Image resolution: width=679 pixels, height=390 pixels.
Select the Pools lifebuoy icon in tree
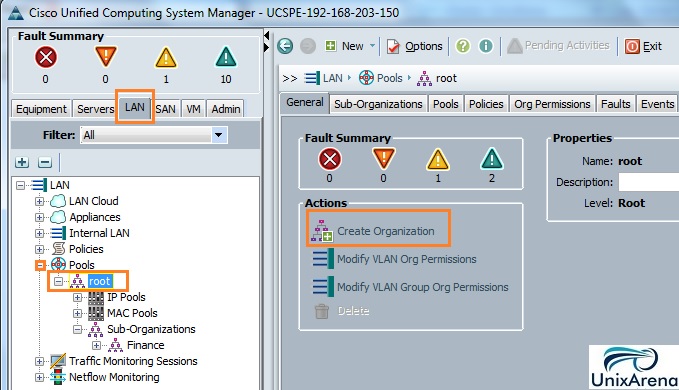point(58,264)
